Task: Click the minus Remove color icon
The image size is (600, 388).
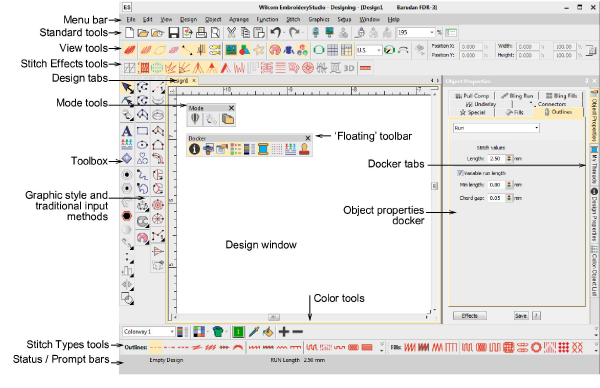Action: click(297, 331)
